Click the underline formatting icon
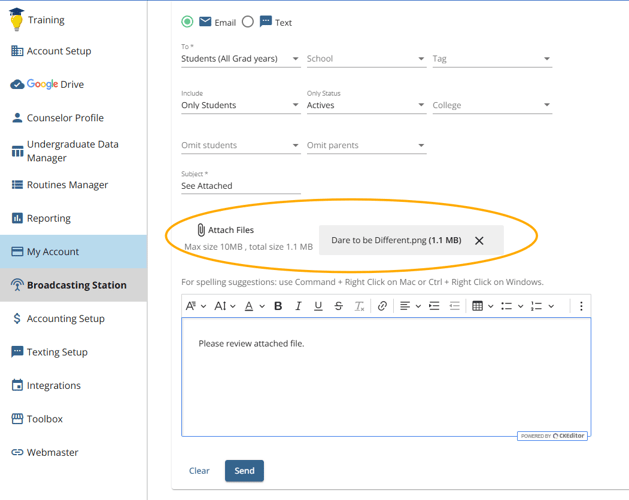The height and width of the screenshot is (500, 629). coord(318,306)
